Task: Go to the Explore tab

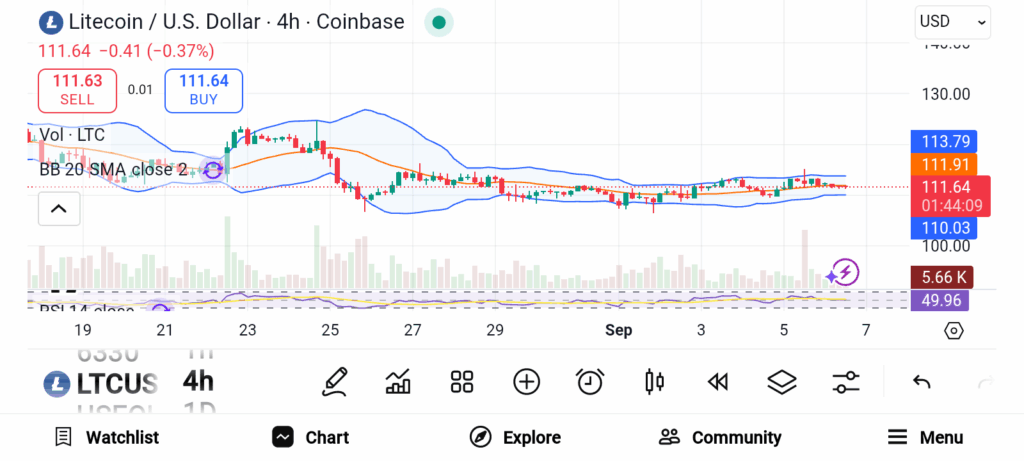Action: [515, 437]
